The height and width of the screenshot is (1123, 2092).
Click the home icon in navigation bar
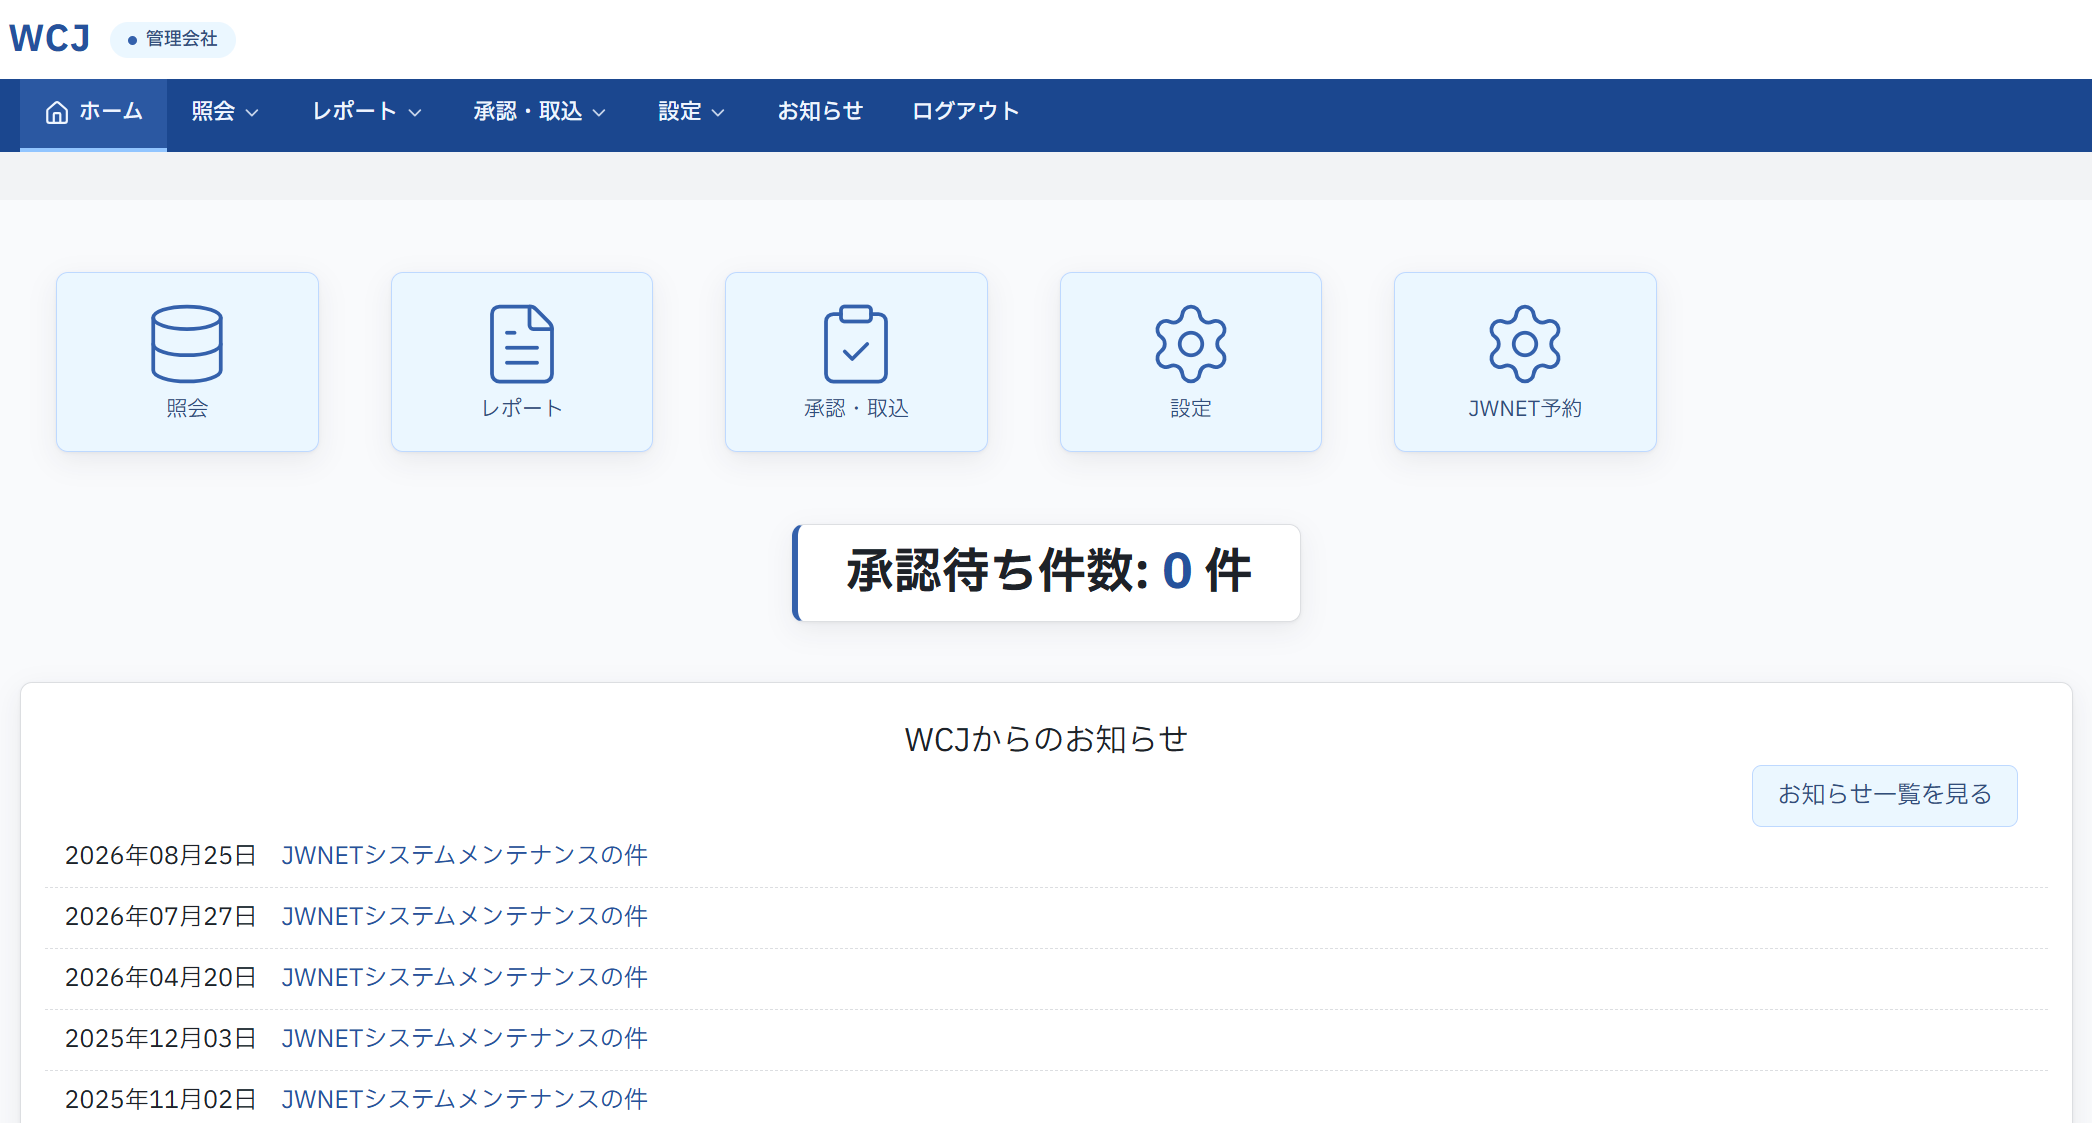point(57,112)
